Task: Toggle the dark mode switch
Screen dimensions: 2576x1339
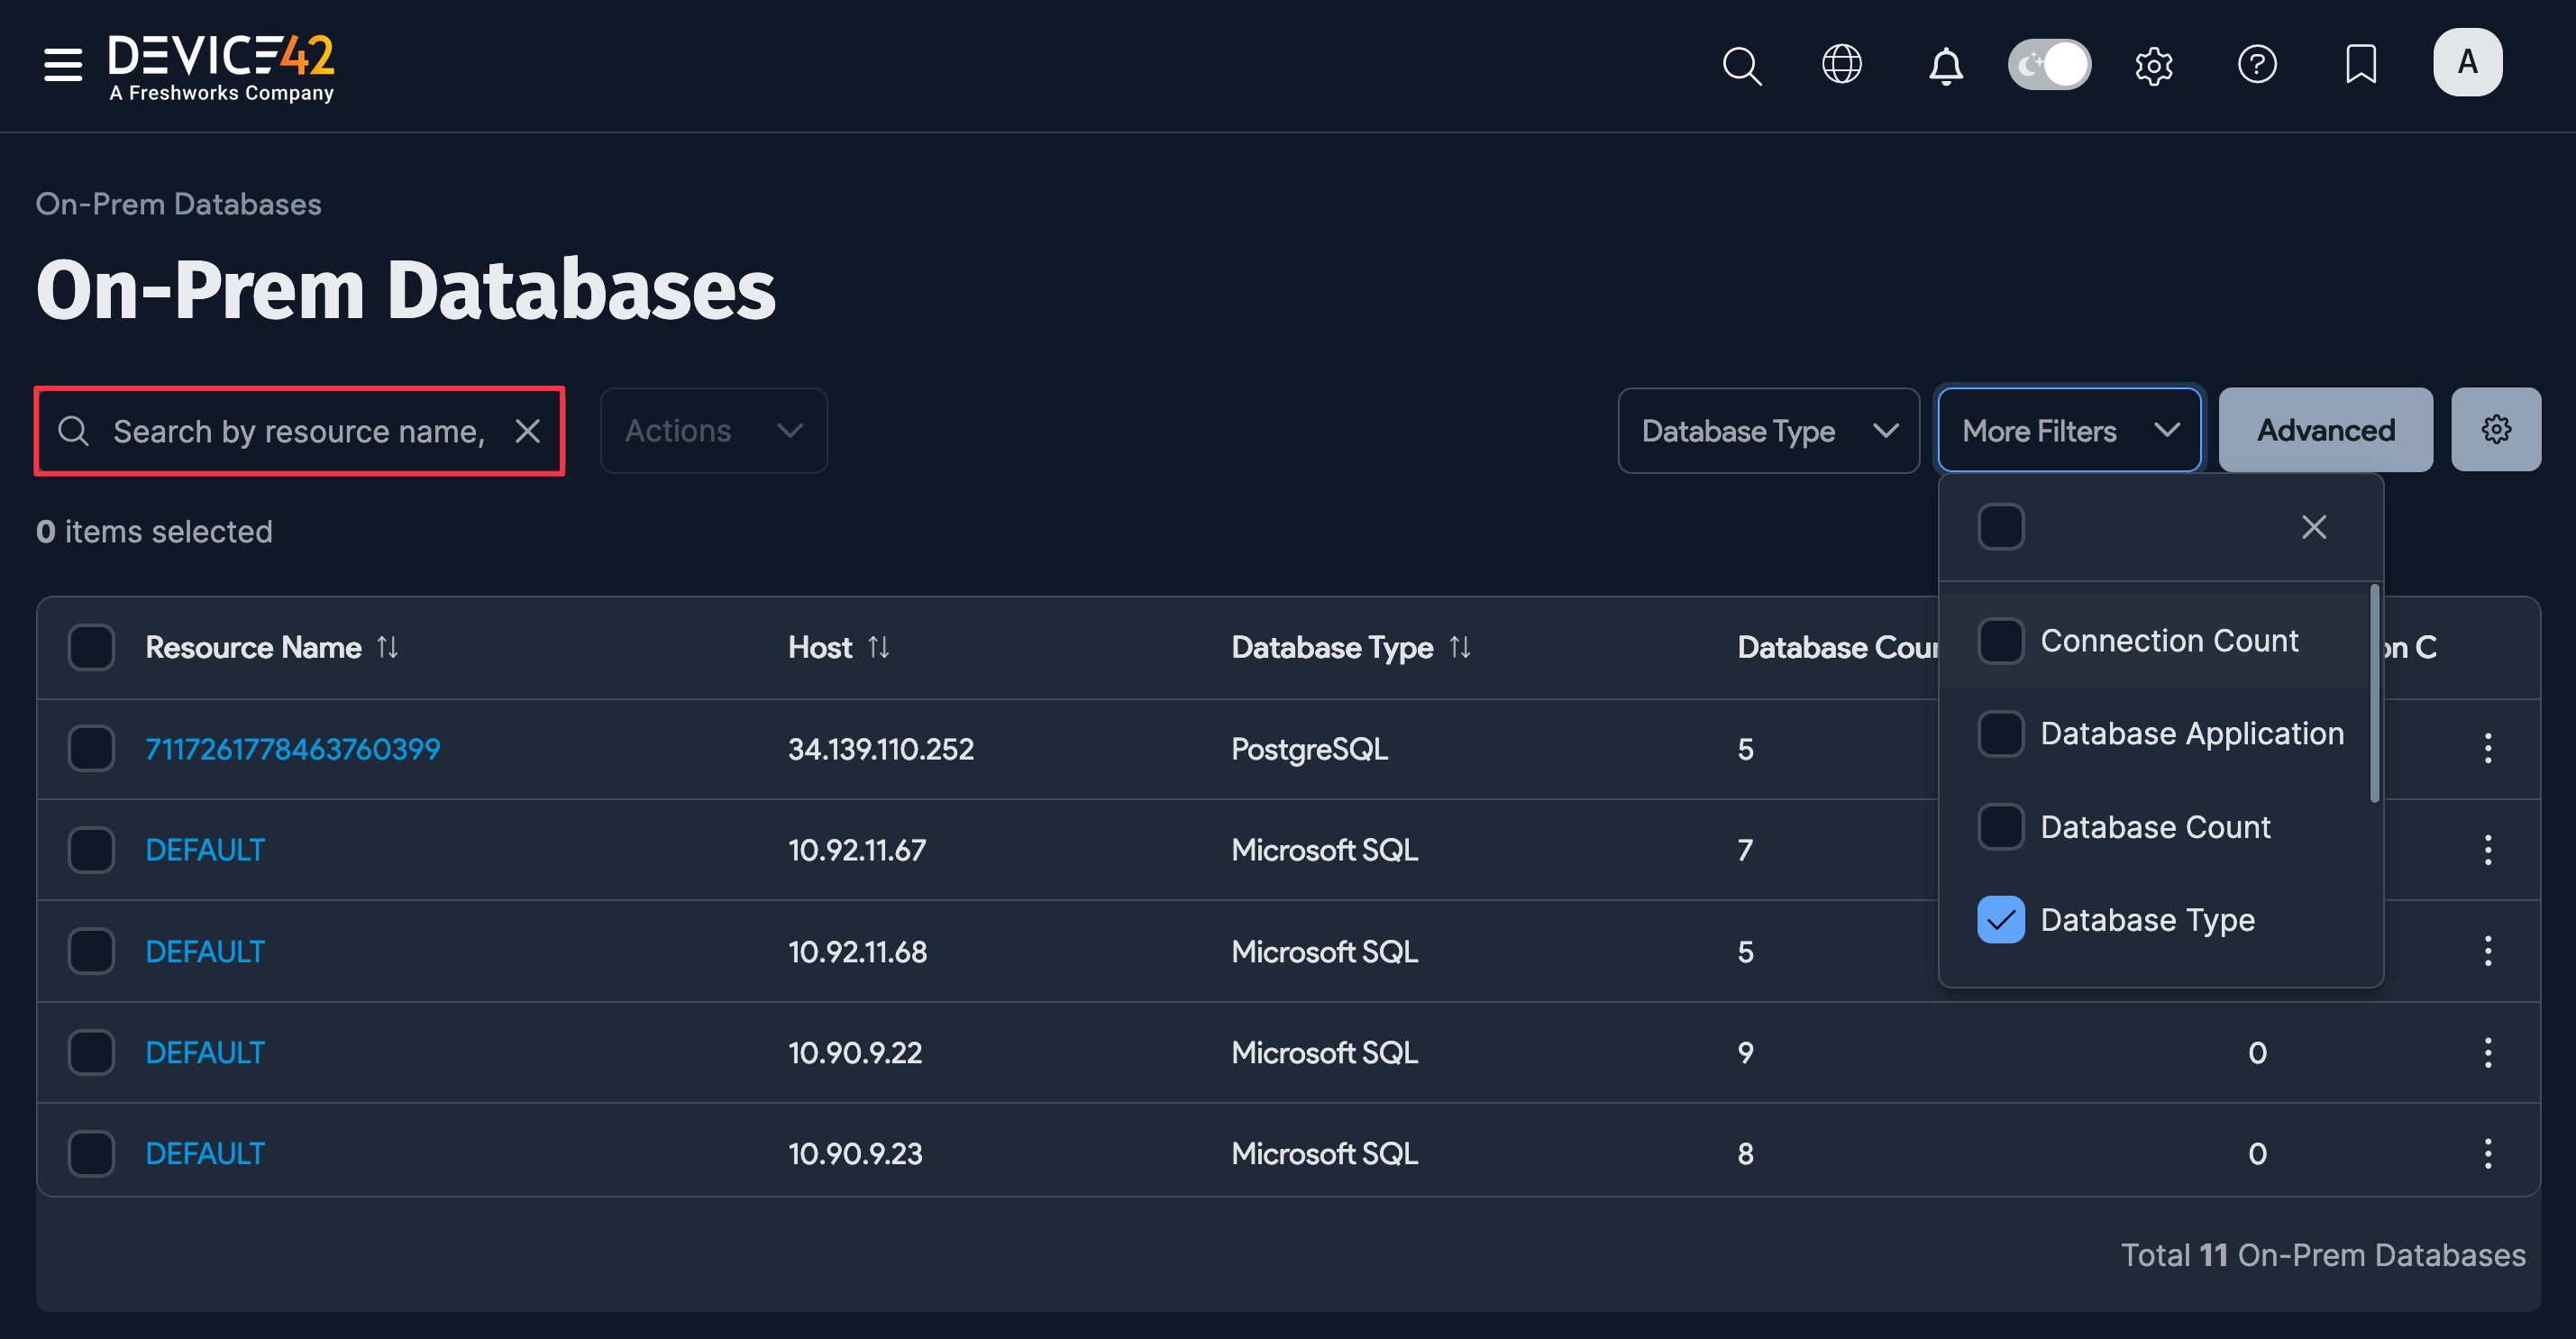Action: point(2049,63)
